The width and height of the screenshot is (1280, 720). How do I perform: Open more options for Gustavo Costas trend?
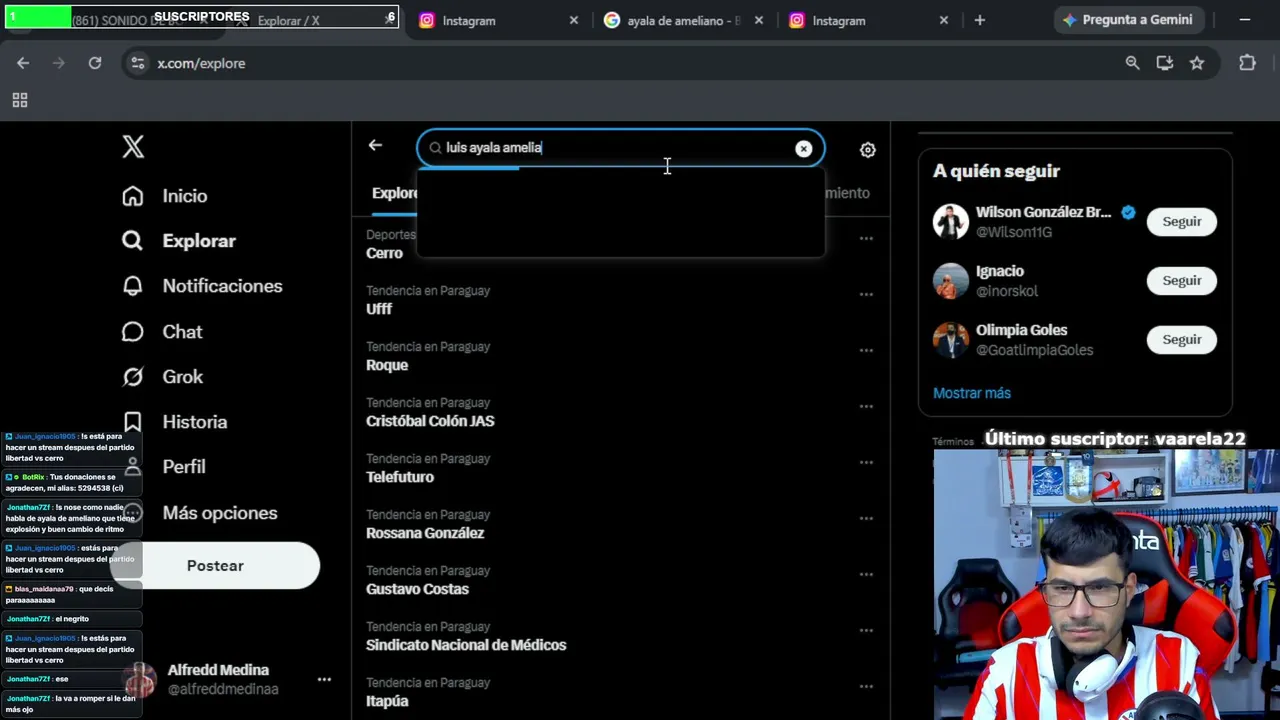tap(866, 575)
